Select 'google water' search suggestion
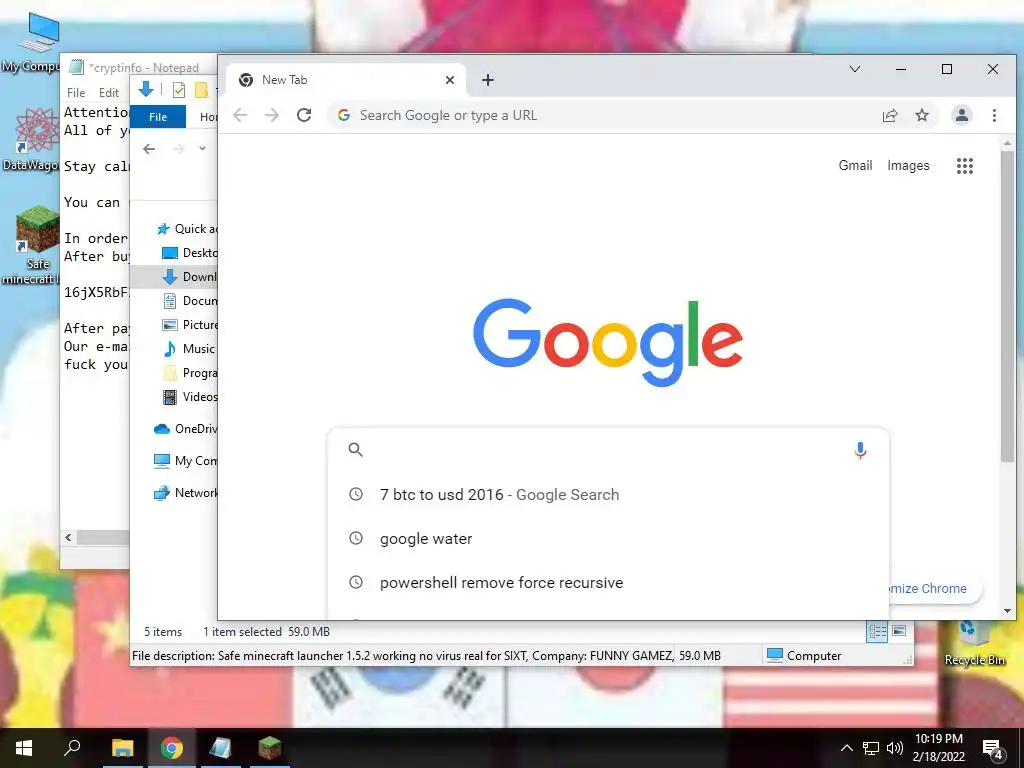 (609, 539)
